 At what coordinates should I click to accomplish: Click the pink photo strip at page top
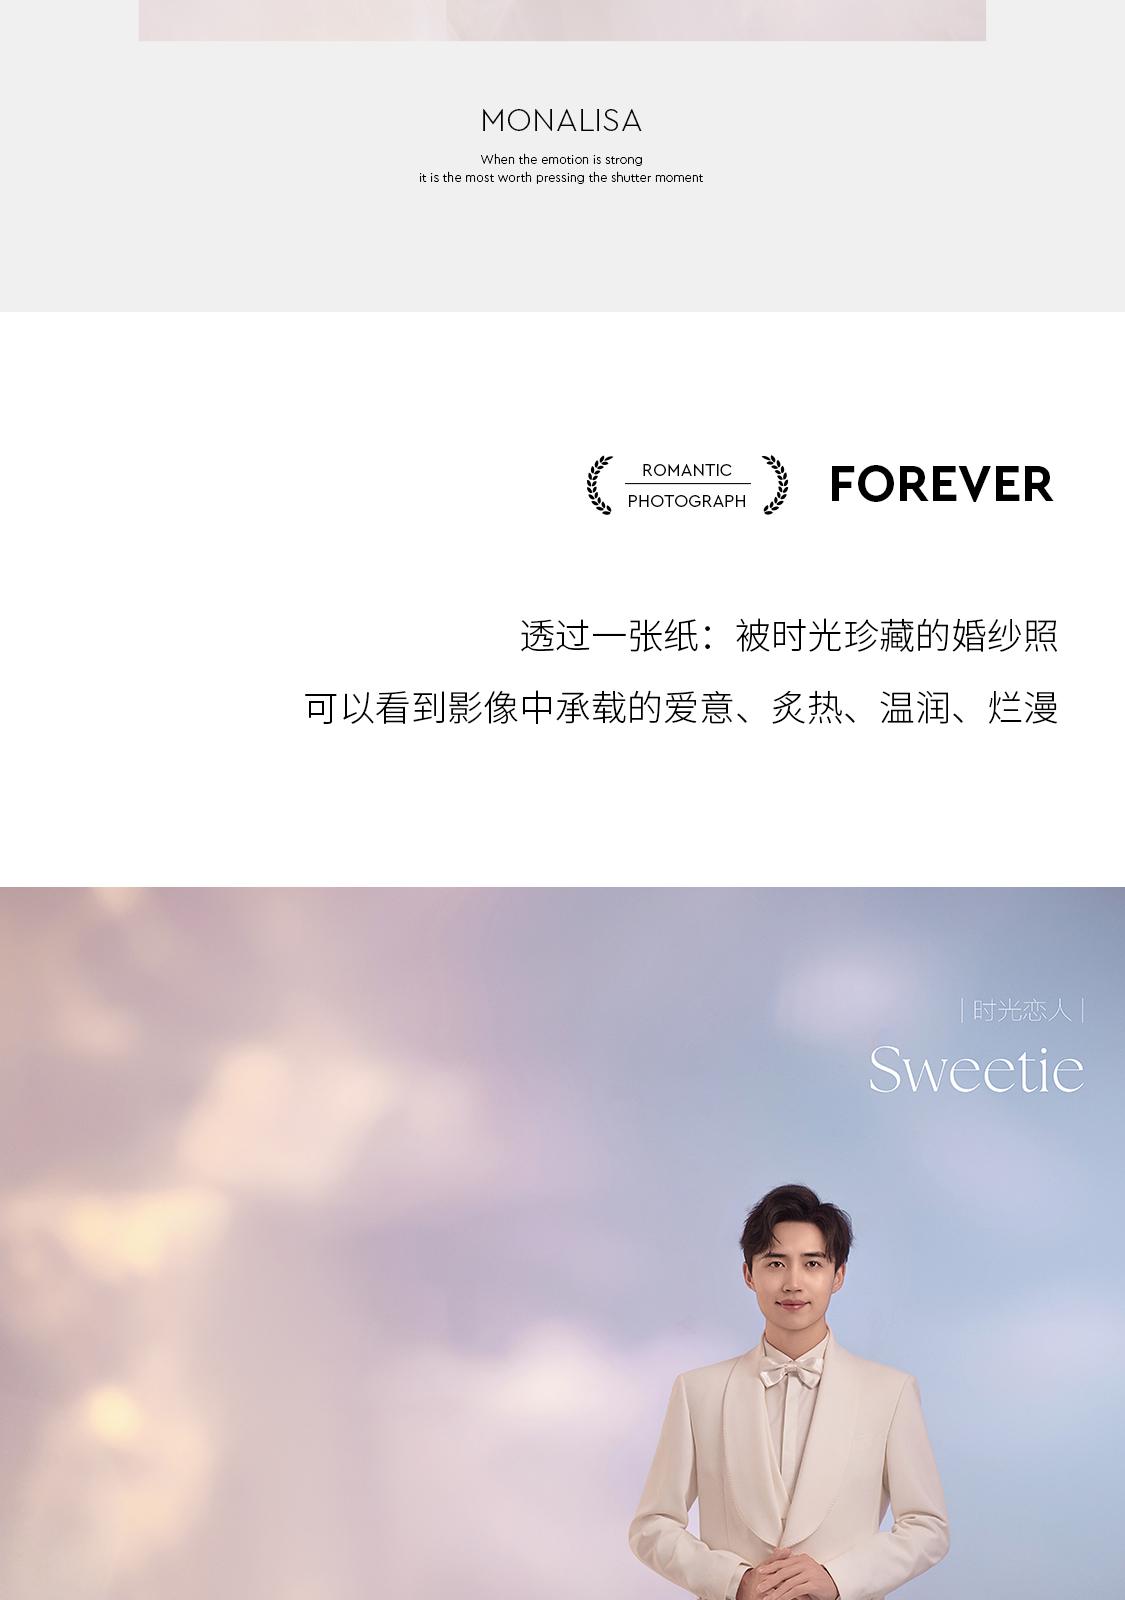coord(562,20)
